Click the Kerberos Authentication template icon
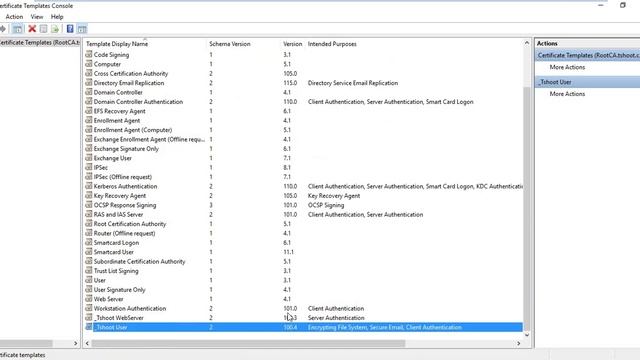 (89, 186)
